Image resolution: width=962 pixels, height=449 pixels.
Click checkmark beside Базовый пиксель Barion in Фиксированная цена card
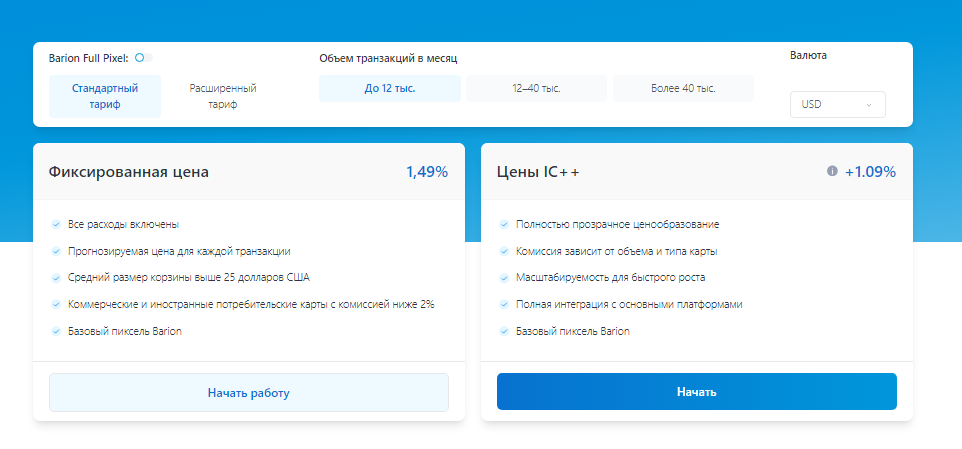(x=56, y=331)
